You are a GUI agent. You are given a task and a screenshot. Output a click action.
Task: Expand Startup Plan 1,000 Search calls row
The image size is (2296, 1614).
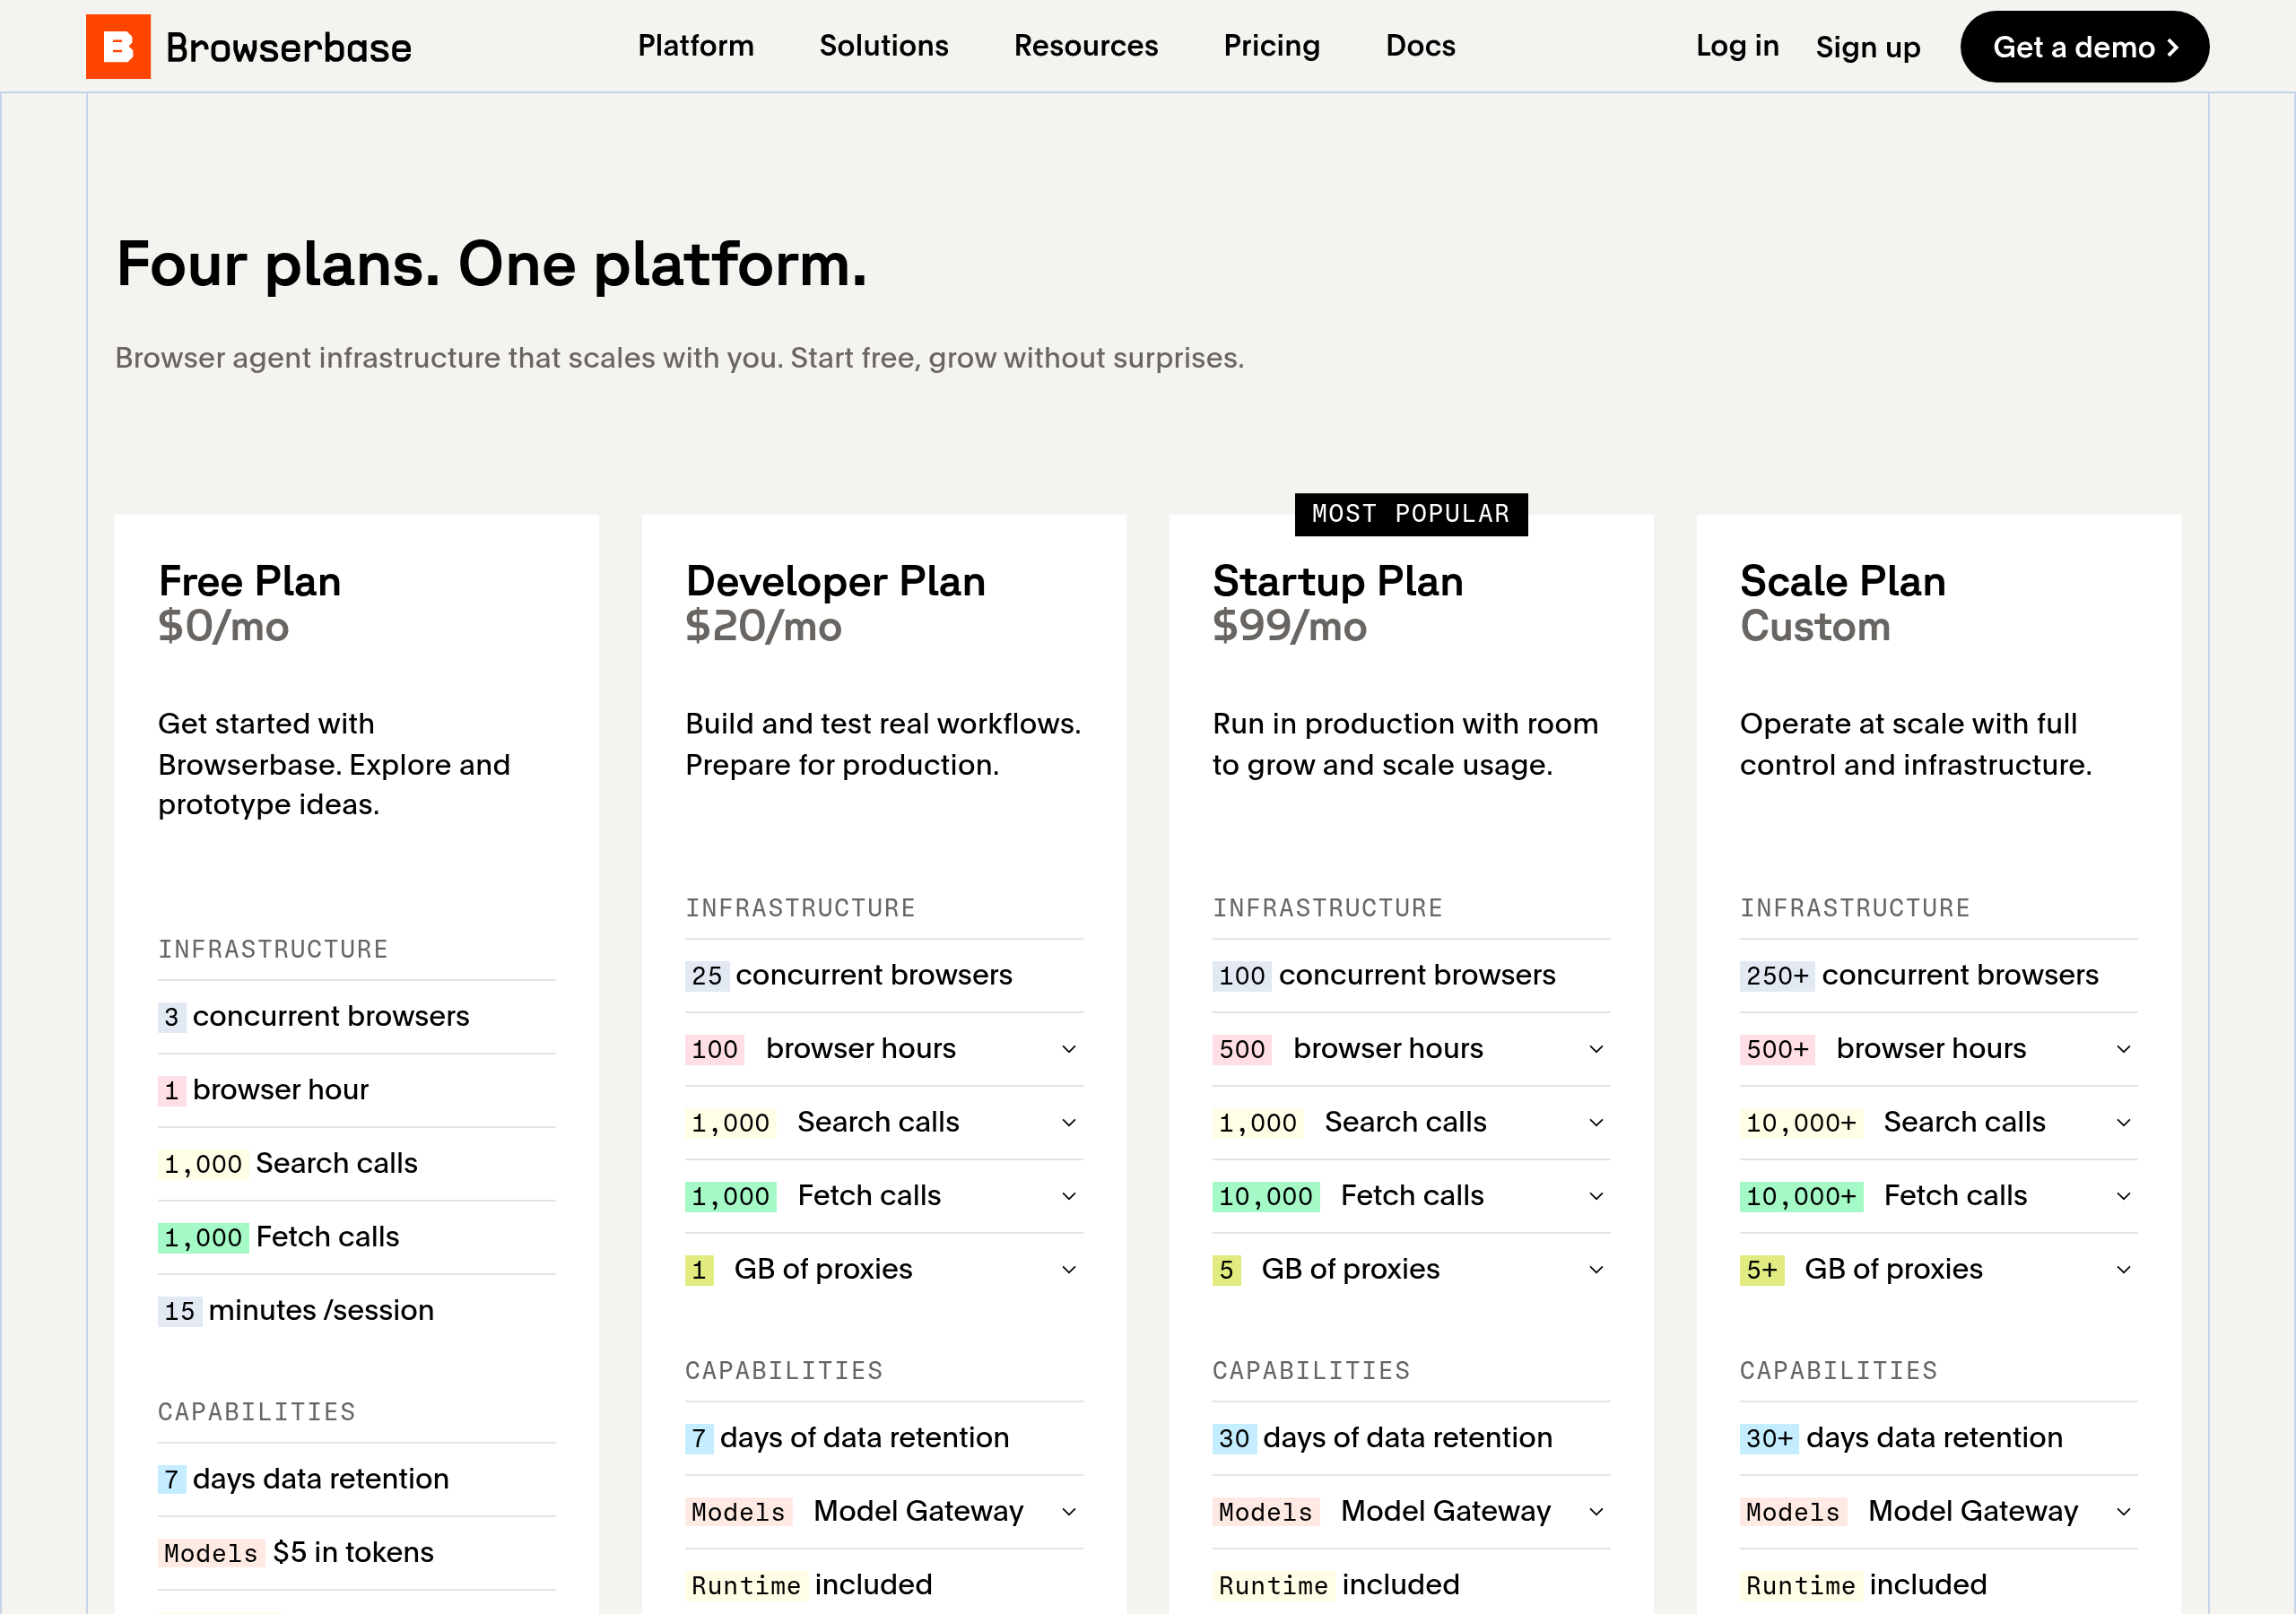click(1411, 1123)
